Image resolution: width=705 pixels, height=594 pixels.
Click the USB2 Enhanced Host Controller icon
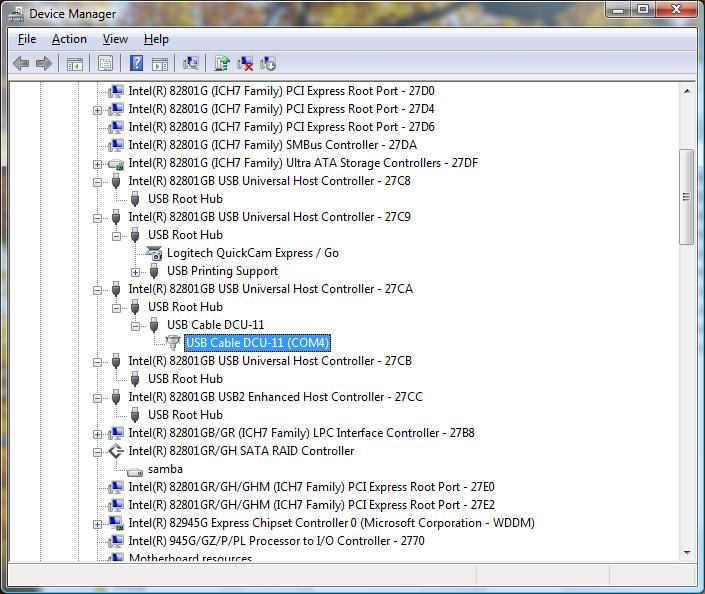pos(116,397)
